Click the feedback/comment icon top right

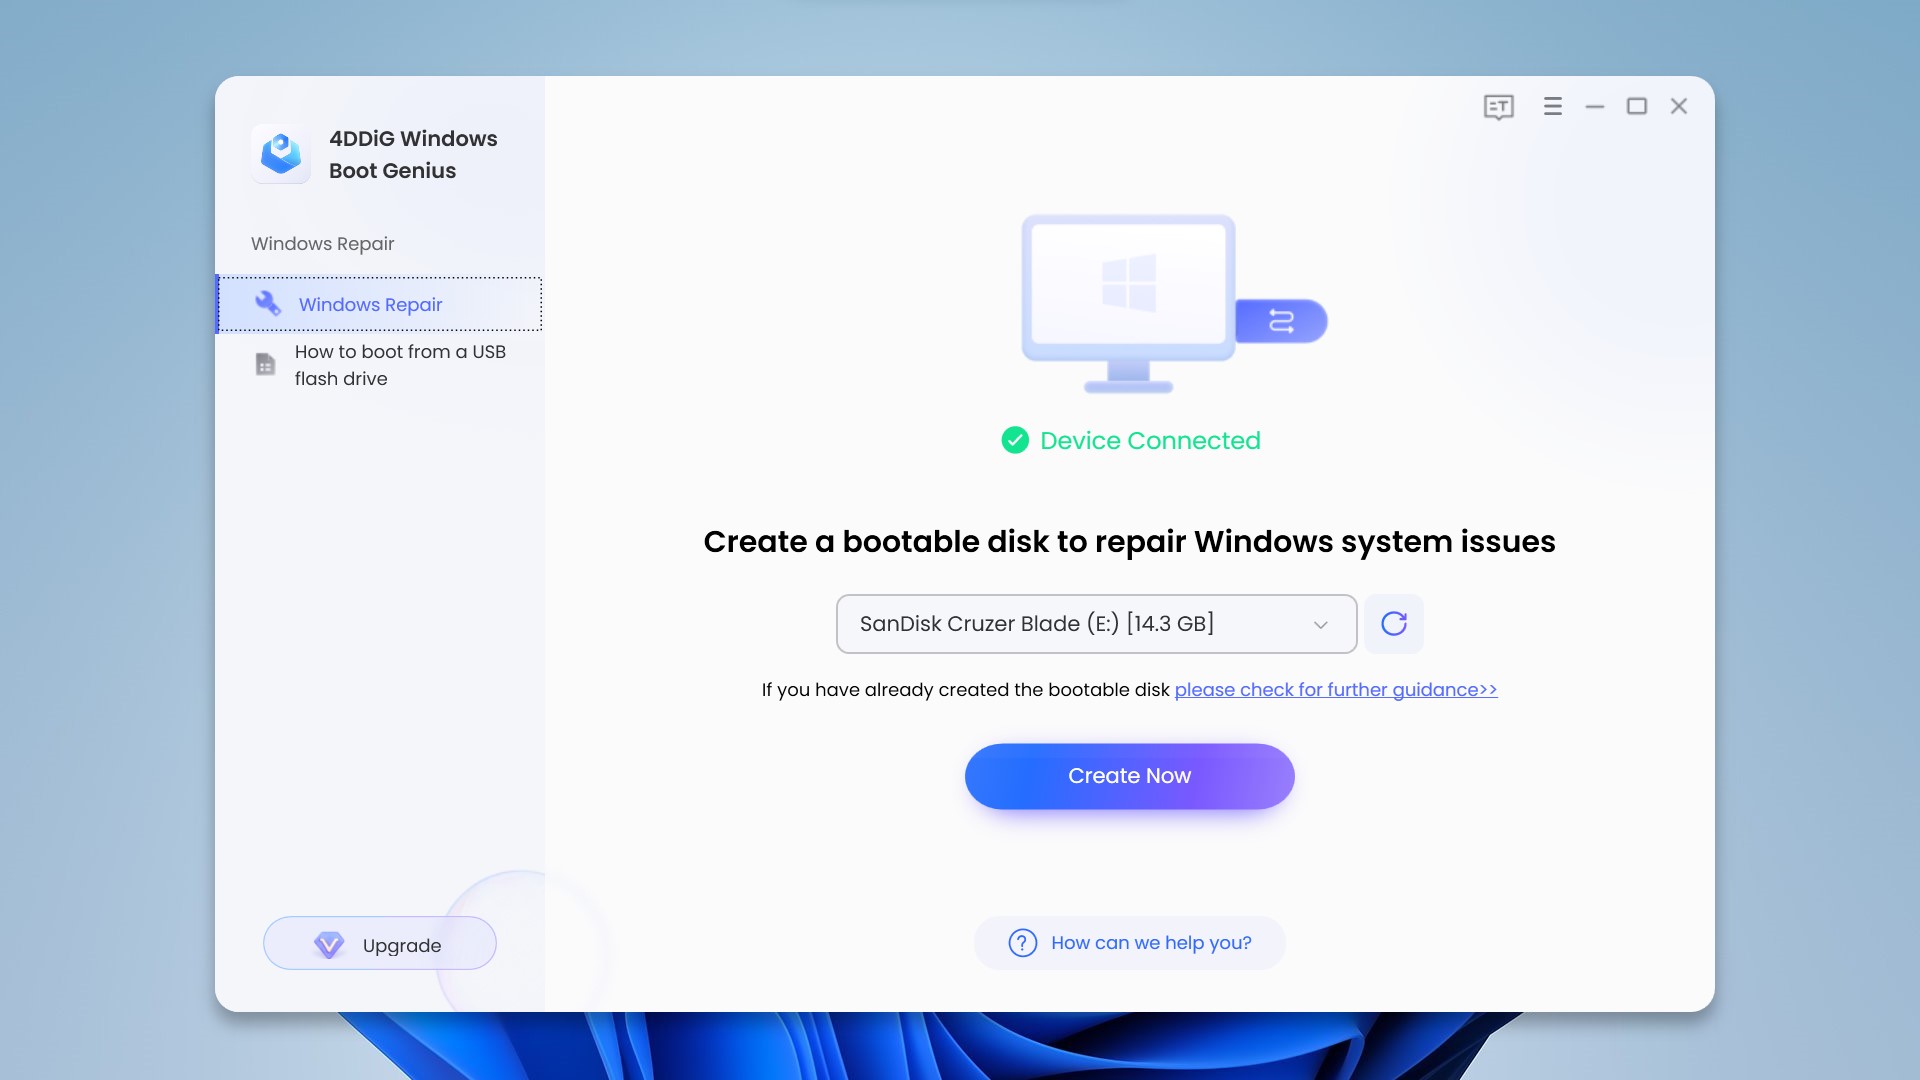1498,105
